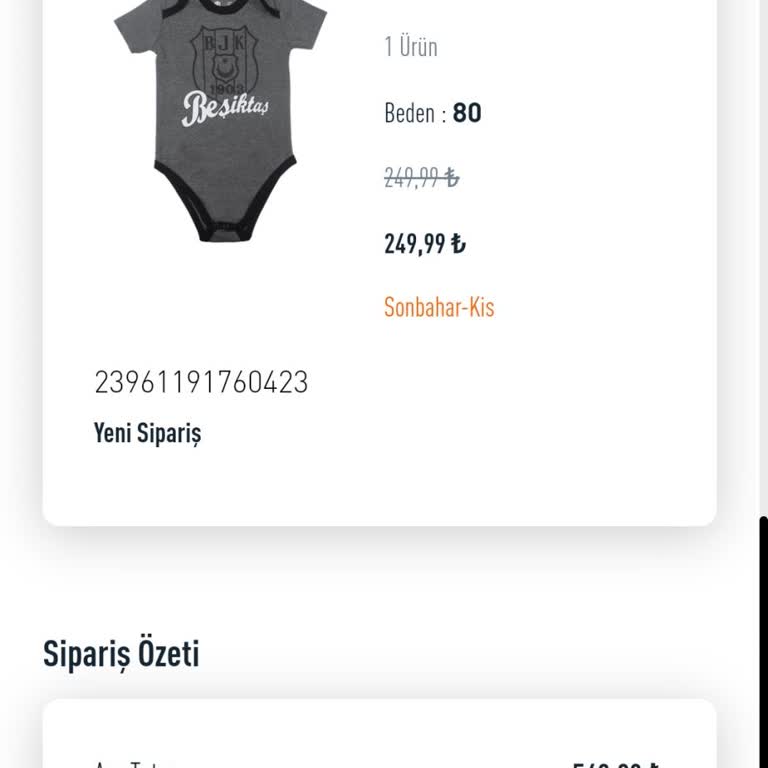Select the order number 23961191760423
Screen dimensions: 768x768
(201, 382)
